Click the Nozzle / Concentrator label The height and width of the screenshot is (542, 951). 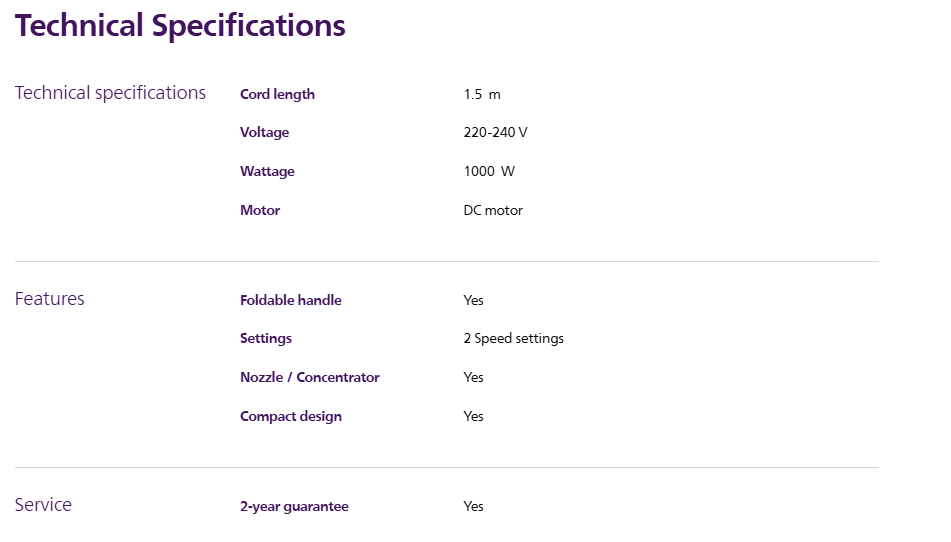point(310,377)
